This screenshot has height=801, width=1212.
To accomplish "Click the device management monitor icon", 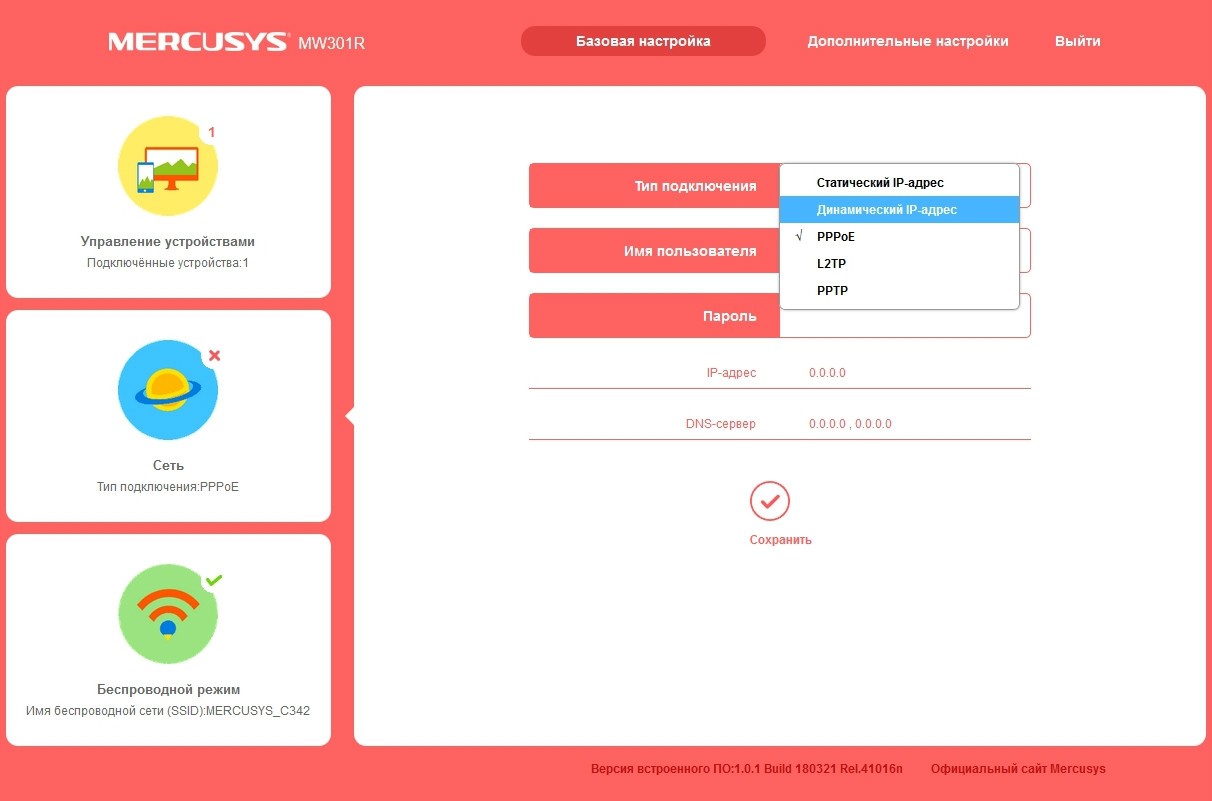I will (167, 167).
